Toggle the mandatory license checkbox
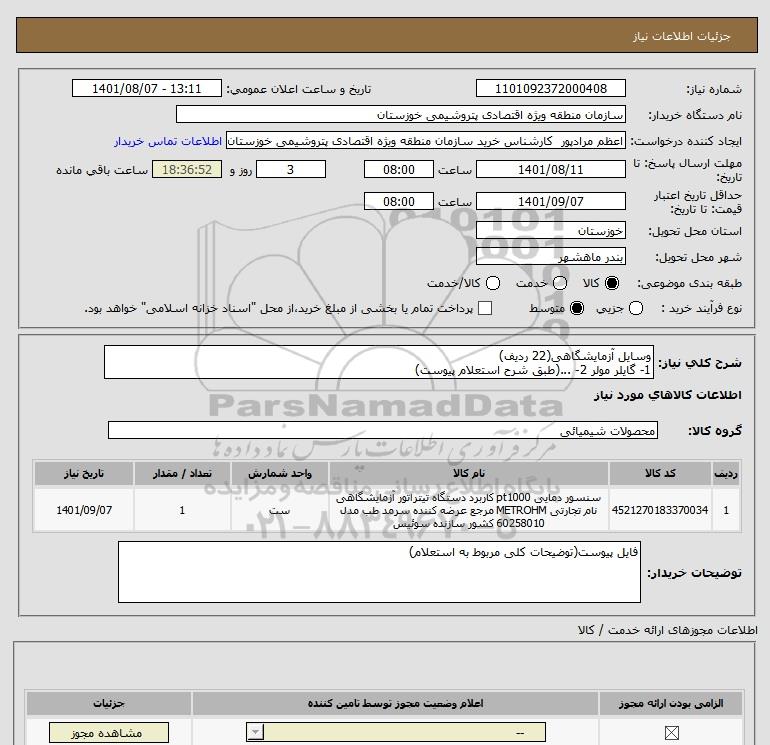This screenshot has height=745, width=770. (671, 733)
